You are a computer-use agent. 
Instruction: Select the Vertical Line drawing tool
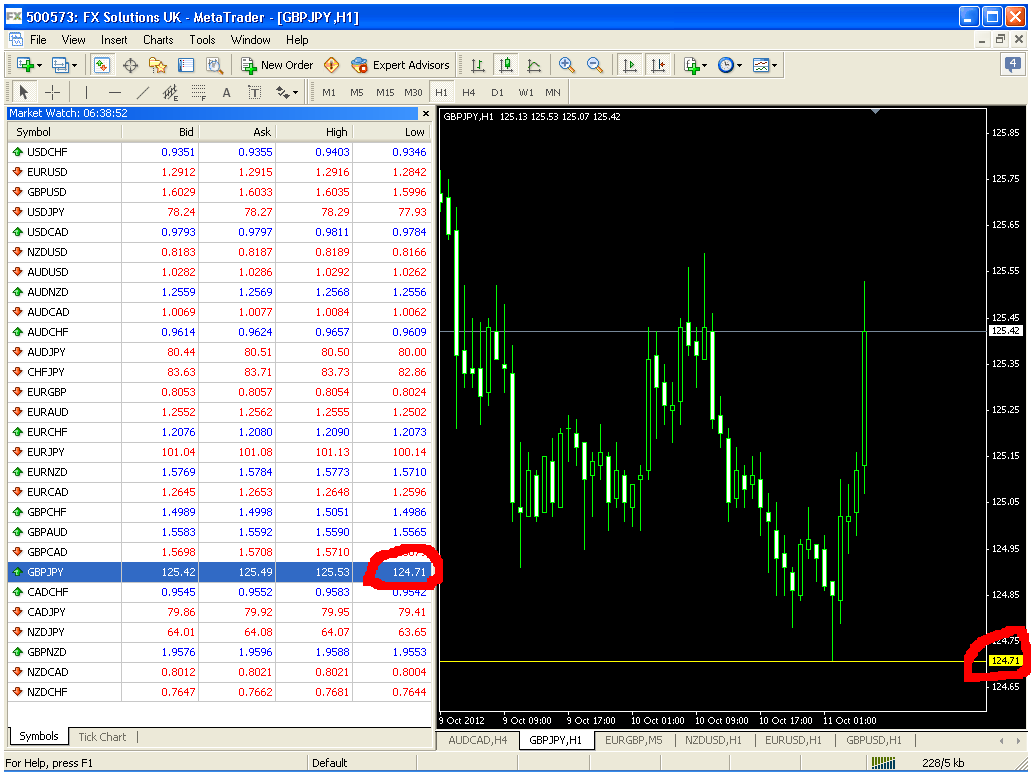click(86, 92)
